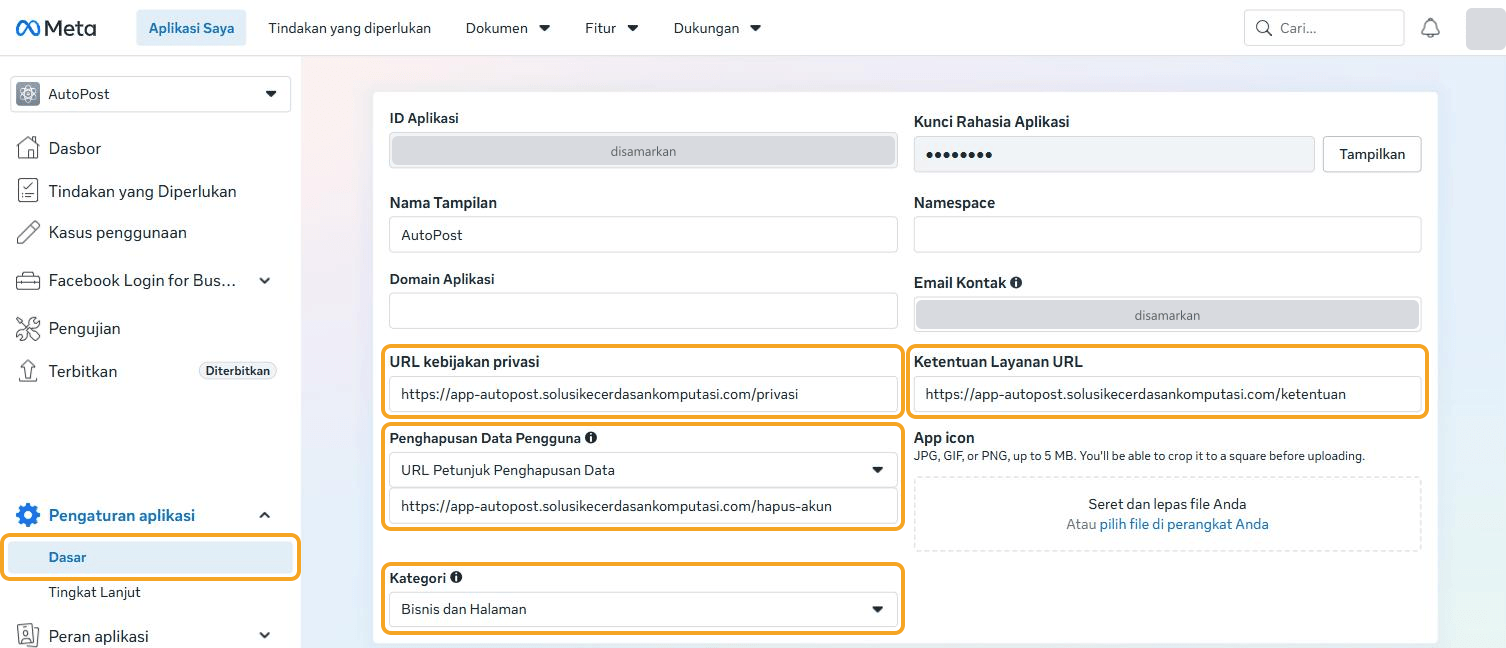1506x648 pixels.
Task: Click the Kunci Rahasia Aplikasi field
Action: [x=1114, y=154]
